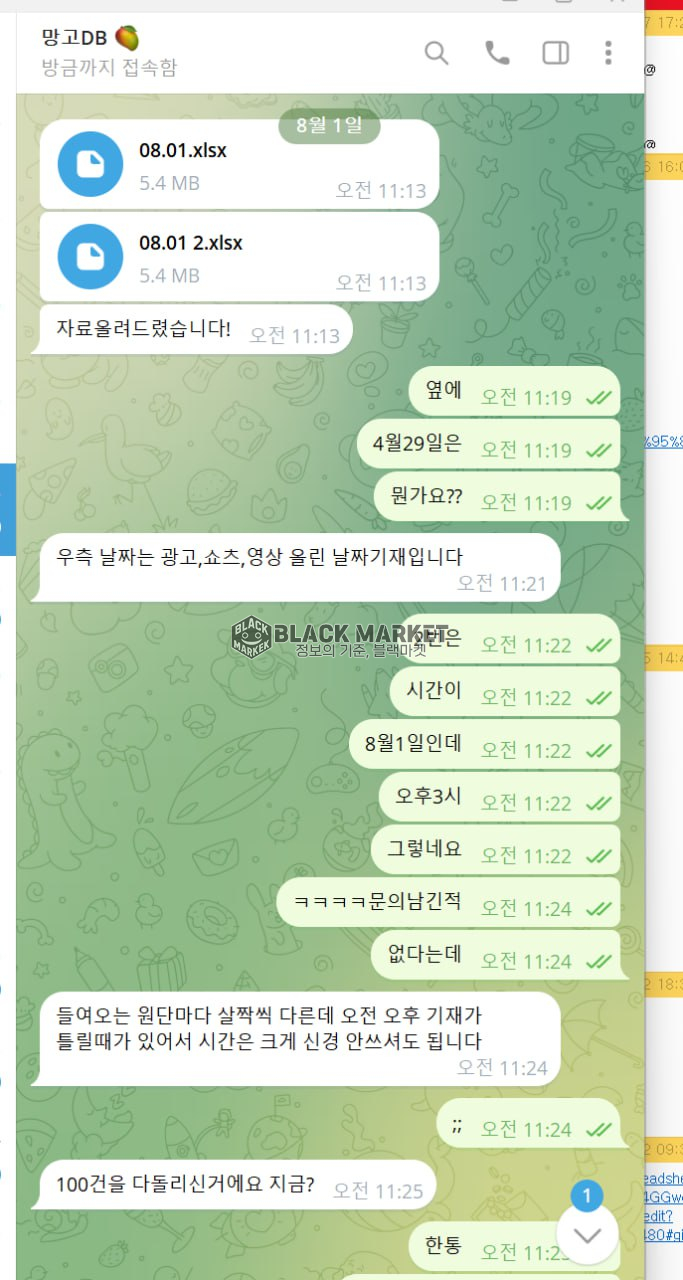Click the 8월 1일 date badge
The height and width of the screenshot is (1280, 683).
coord(329,126)
